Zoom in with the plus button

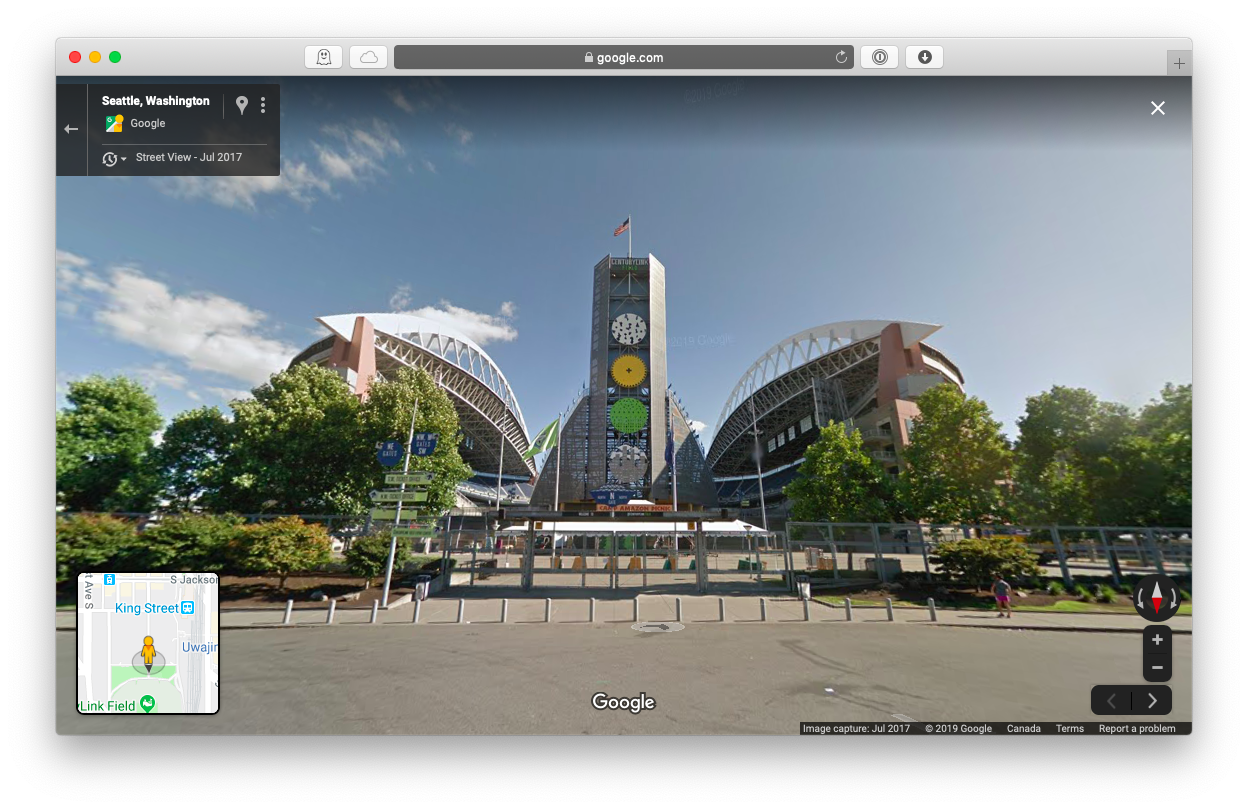1157,640
